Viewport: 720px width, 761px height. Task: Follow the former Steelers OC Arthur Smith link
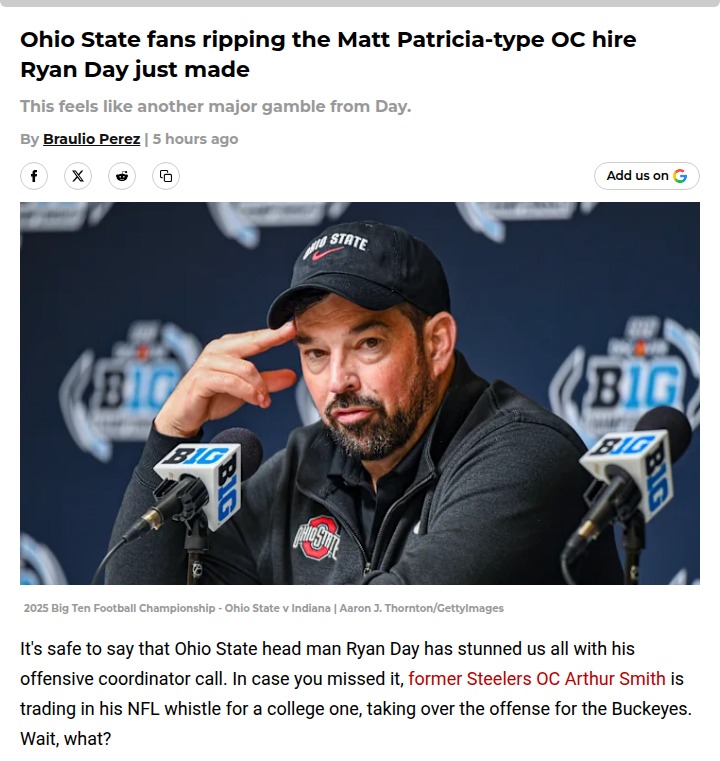coord(537,678)
